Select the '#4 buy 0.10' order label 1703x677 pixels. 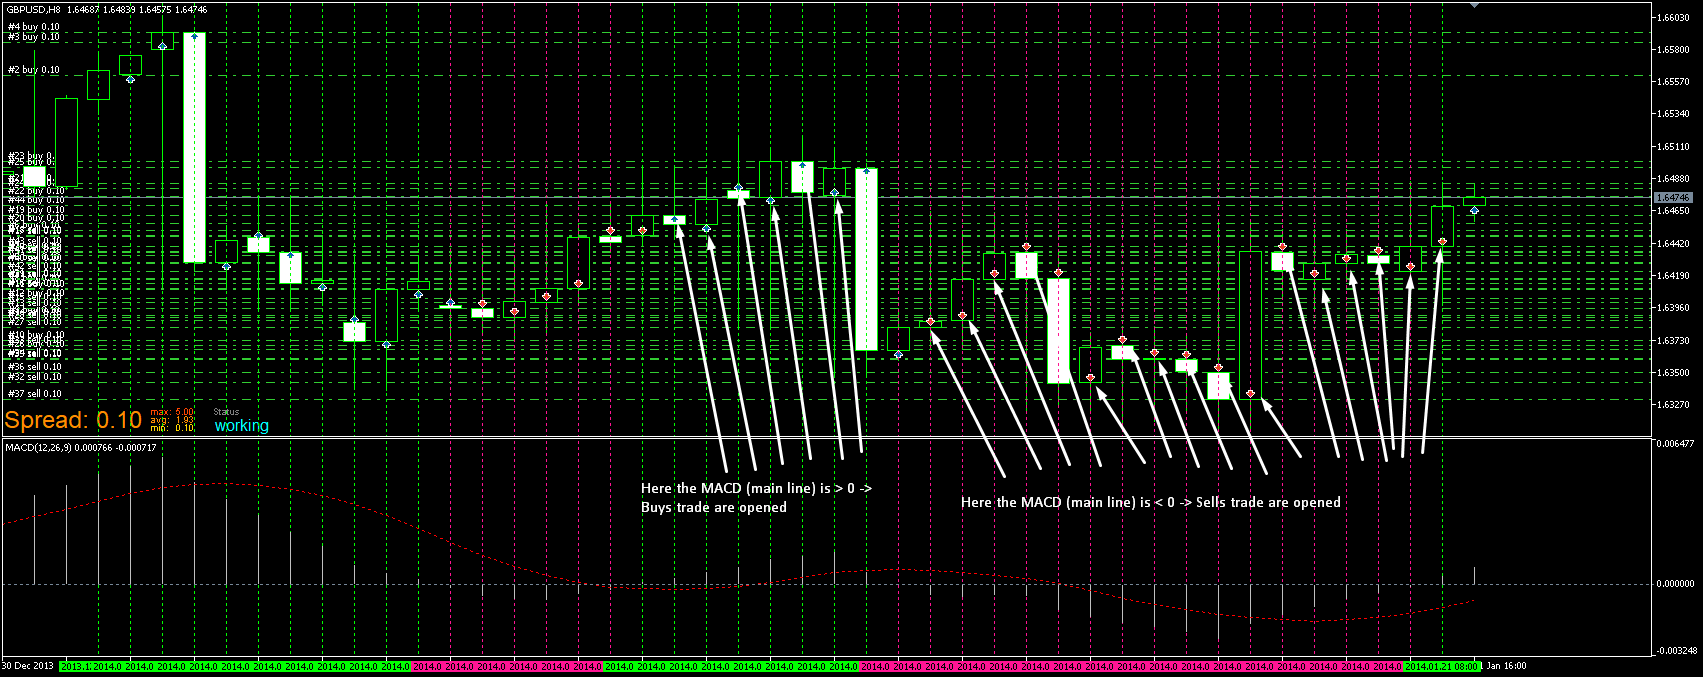(33, 28)
